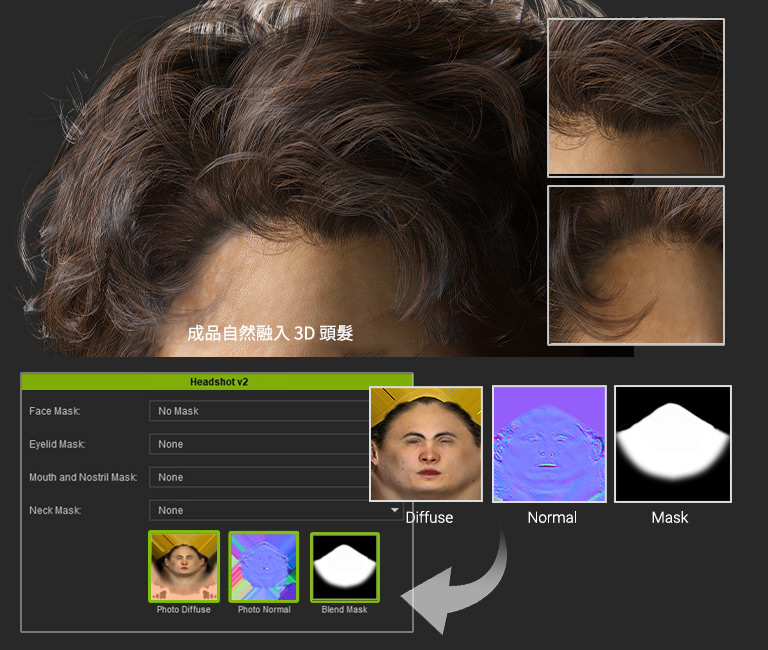Select the Photo Diffuse texture slot
768x650 pixels.
(x=183, y=567)
